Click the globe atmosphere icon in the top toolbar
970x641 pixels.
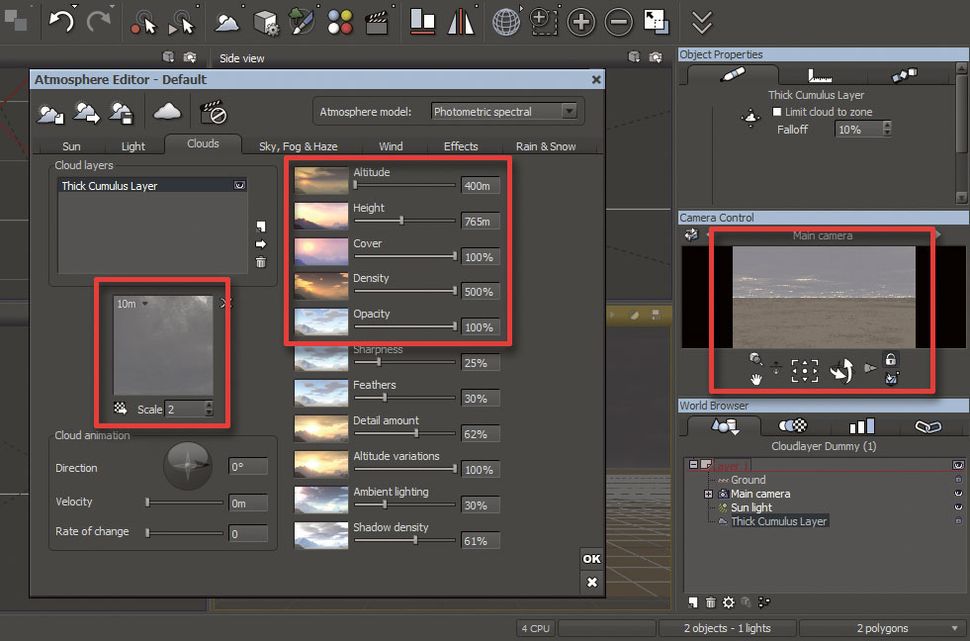tap(507, 21)
